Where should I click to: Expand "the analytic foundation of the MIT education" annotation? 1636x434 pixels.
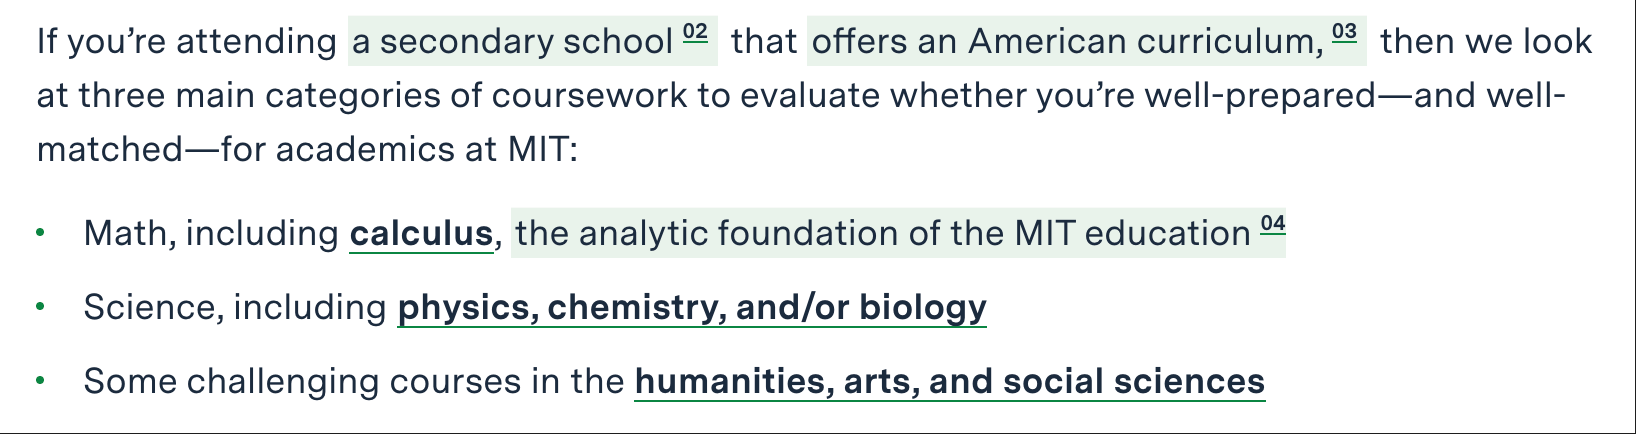click(882, 234)
